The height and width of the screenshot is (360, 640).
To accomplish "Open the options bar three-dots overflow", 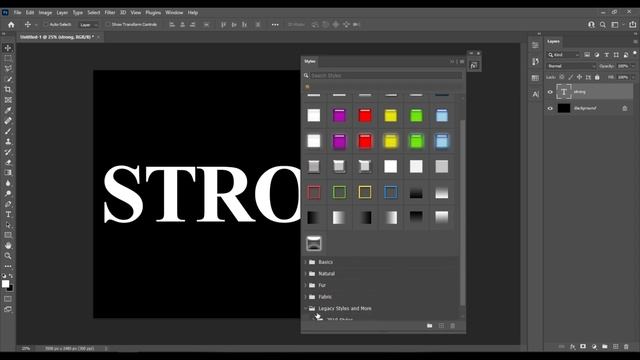I will point(275,25).
